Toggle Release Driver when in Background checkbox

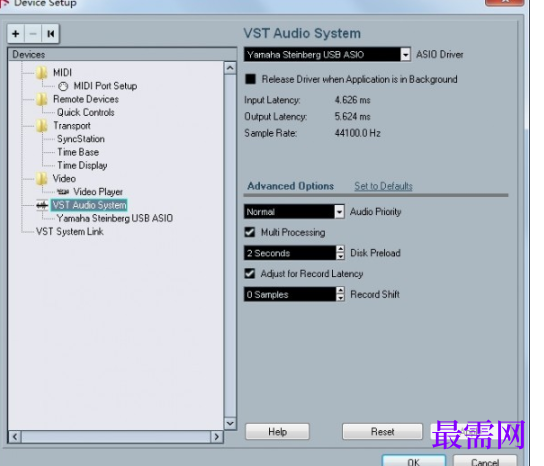pyautogui.click(x=250, y=79)
